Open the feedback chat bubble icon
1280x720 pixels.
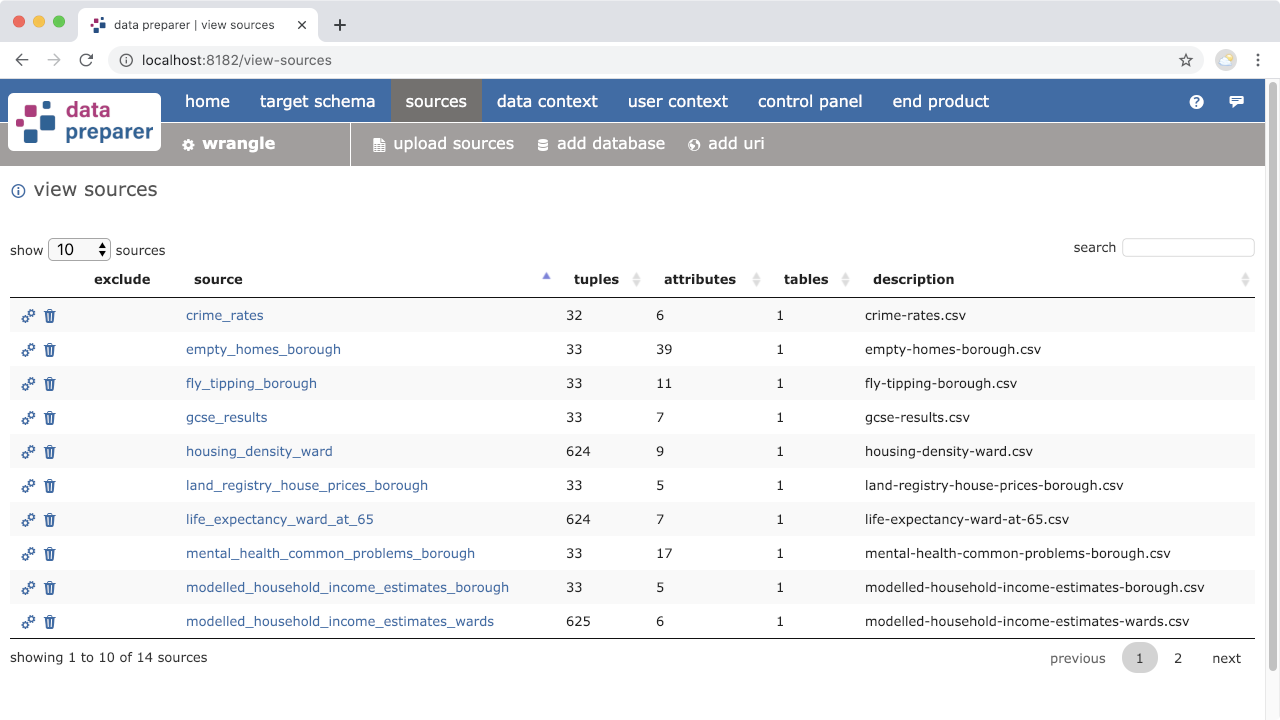coord(1237,102)
